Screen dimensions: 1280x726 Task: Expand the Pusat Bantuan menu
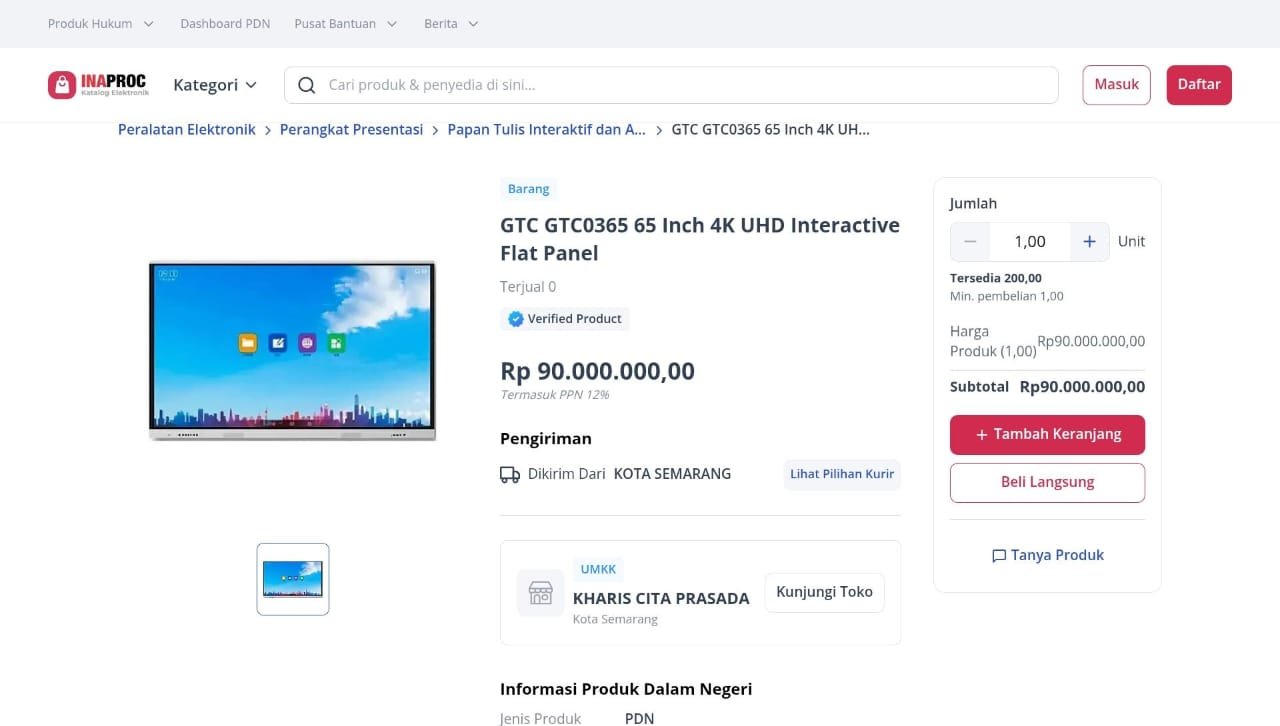pos(346,23)
